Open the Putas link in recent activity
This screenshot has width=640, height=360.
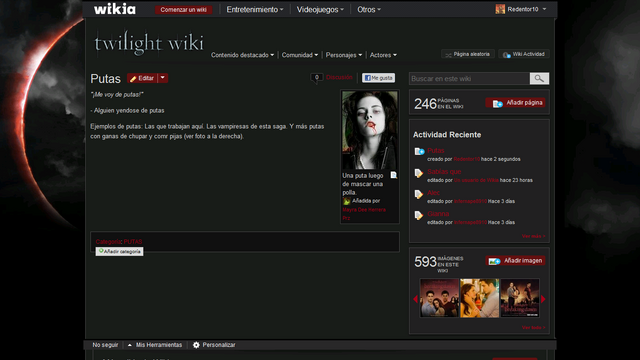pos(436,151)
